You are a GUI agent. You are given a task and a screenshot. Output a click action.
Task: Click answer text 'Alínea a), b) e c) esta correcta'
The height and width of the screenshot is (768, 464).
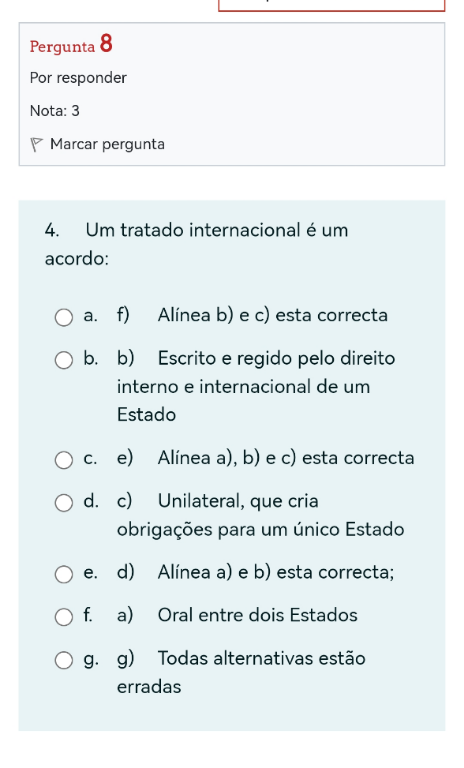coord(286,458)
